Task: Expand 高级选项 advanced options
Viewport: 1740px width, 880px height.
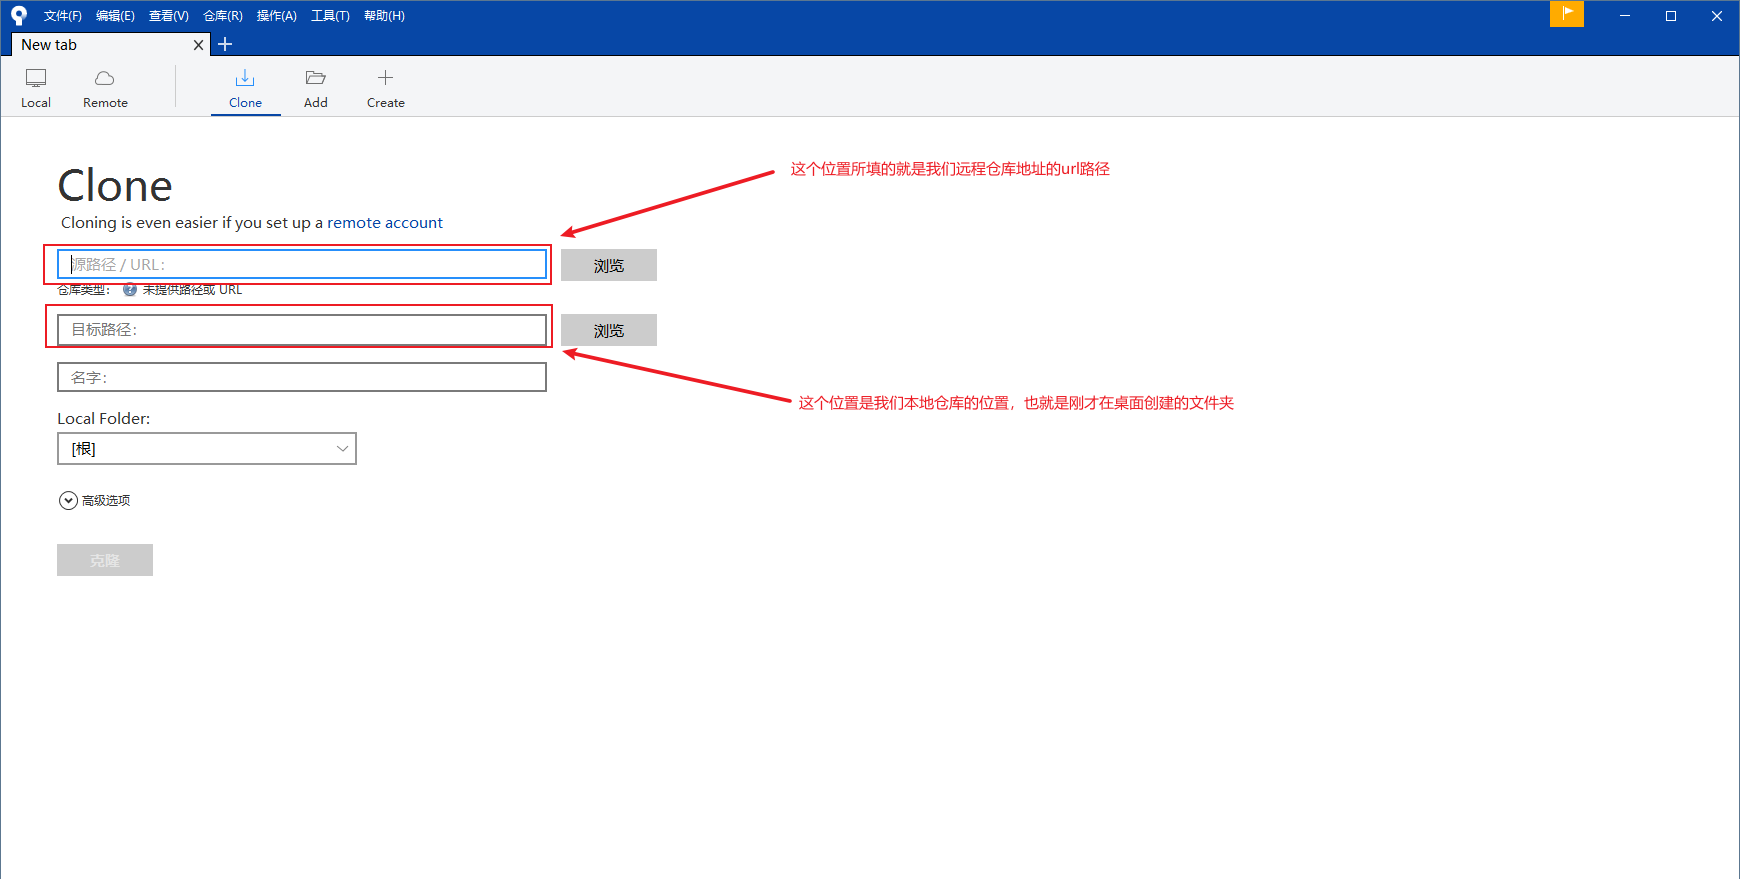Action: tap(94, 501)
